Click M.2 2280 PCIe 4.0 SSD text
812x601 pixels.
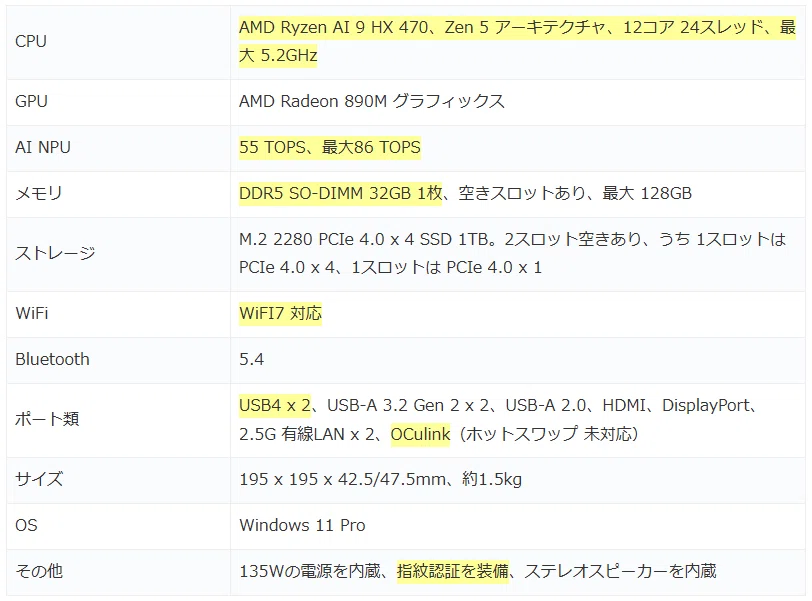pyautogui.click(x=364, y=239)
